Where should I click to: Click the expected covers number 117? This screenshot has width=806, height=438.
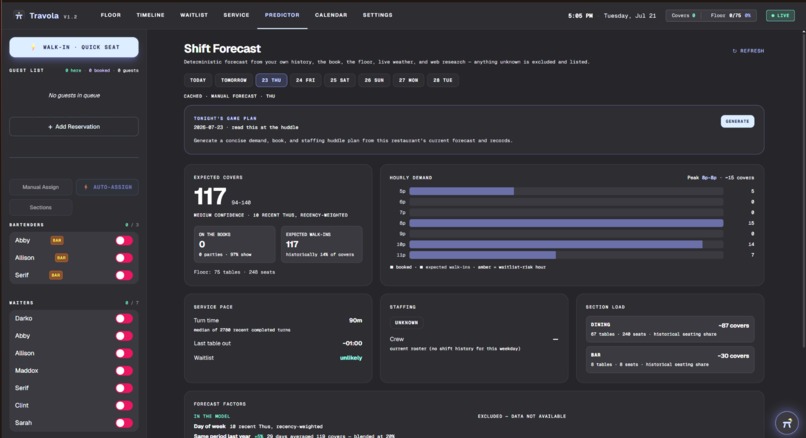pos(210,196)
